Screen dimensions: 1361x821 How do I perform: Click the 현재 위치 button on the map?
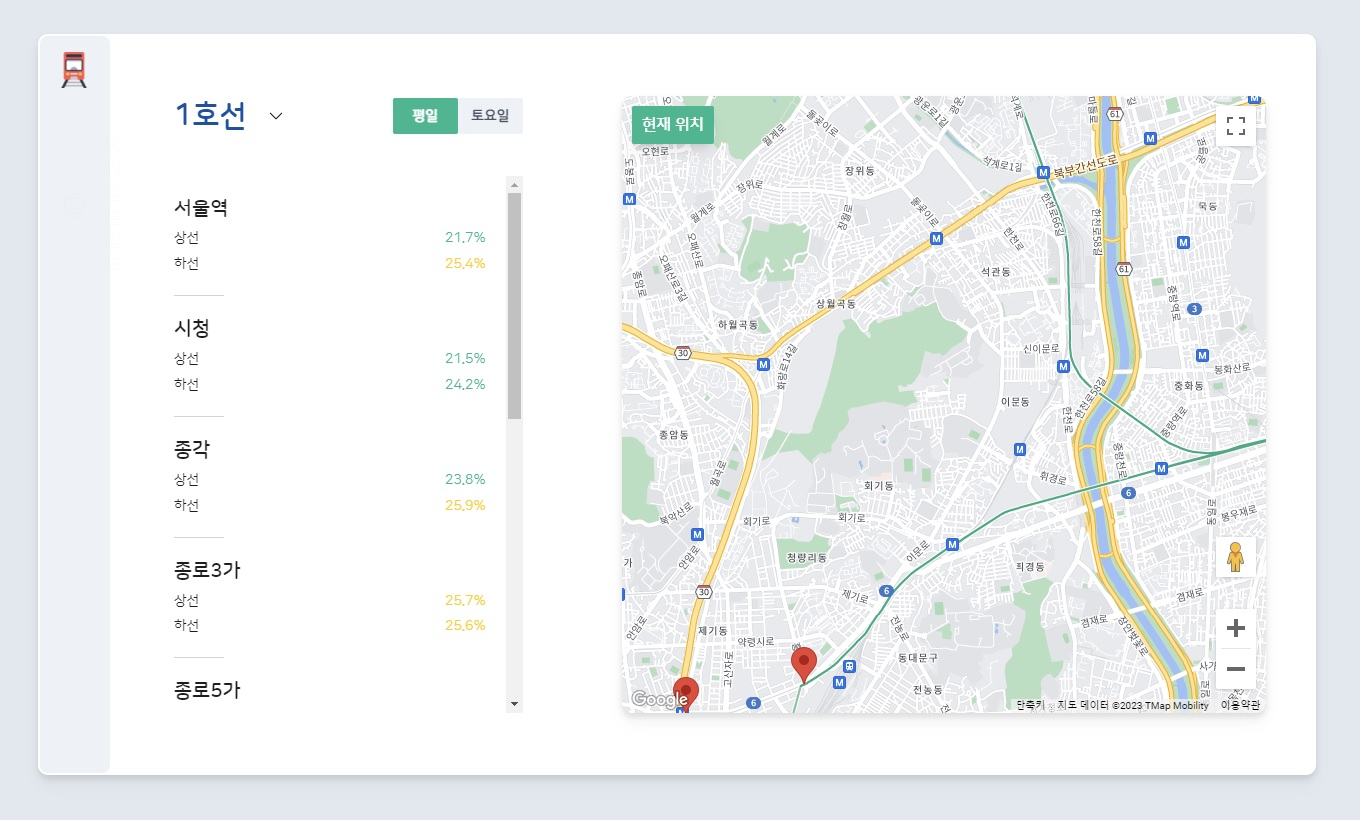coord(672,125)
